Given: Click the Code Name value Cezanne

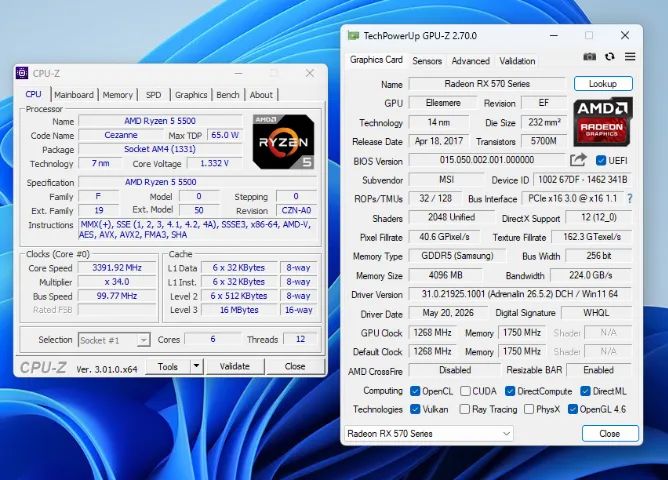Looking at the screenshot, I should [x=121, y=135].
